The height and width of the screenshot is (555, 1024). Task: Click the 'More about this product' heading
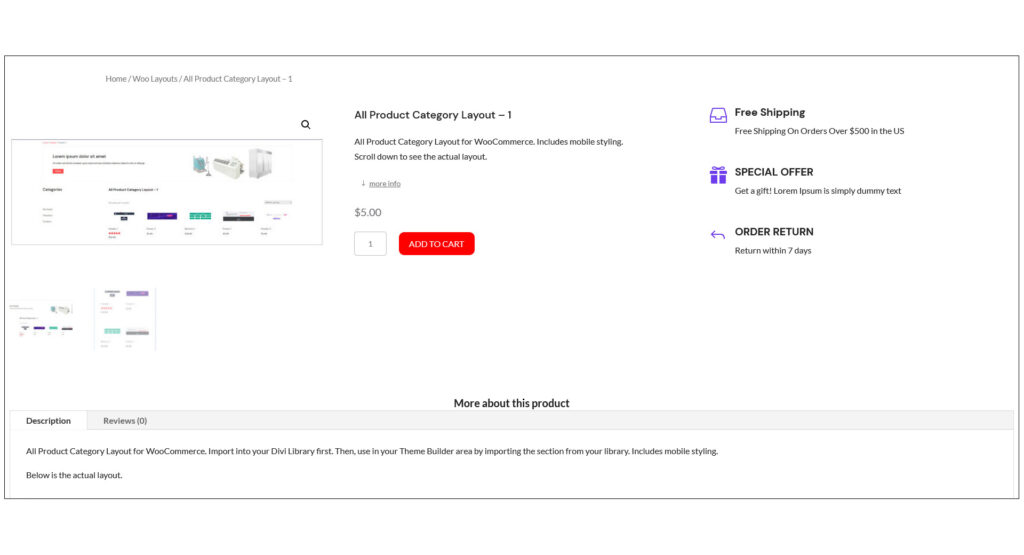point(511,404)
